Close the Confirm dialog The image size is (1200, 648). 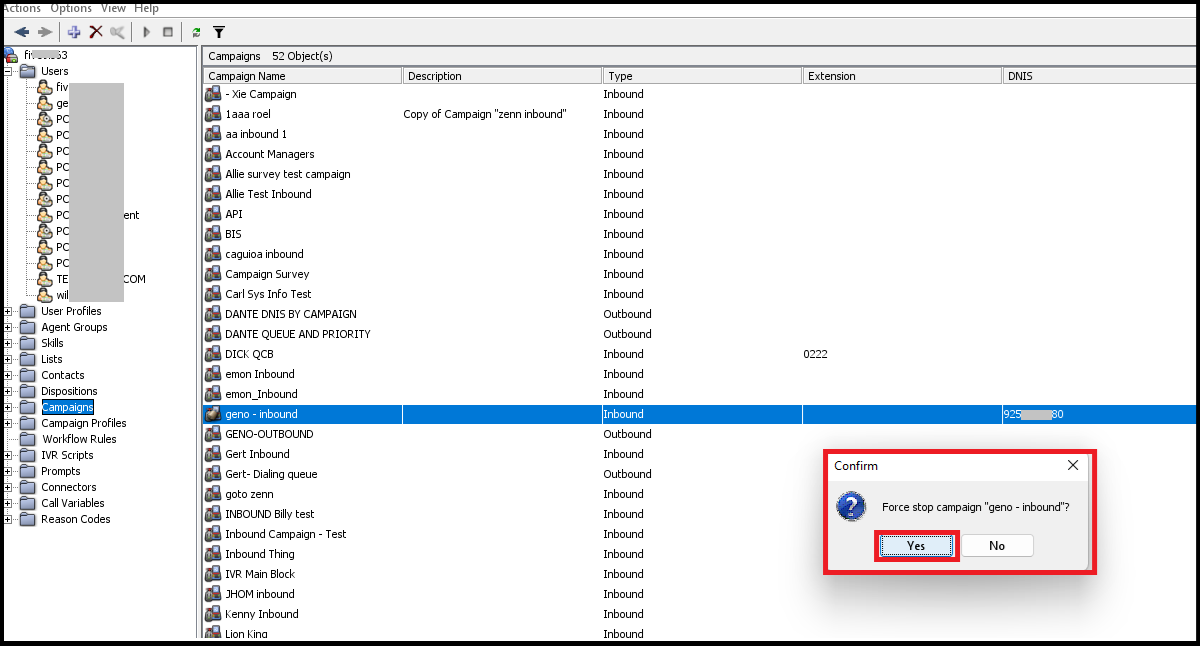pyautogui.click(x=1073, y=465)
